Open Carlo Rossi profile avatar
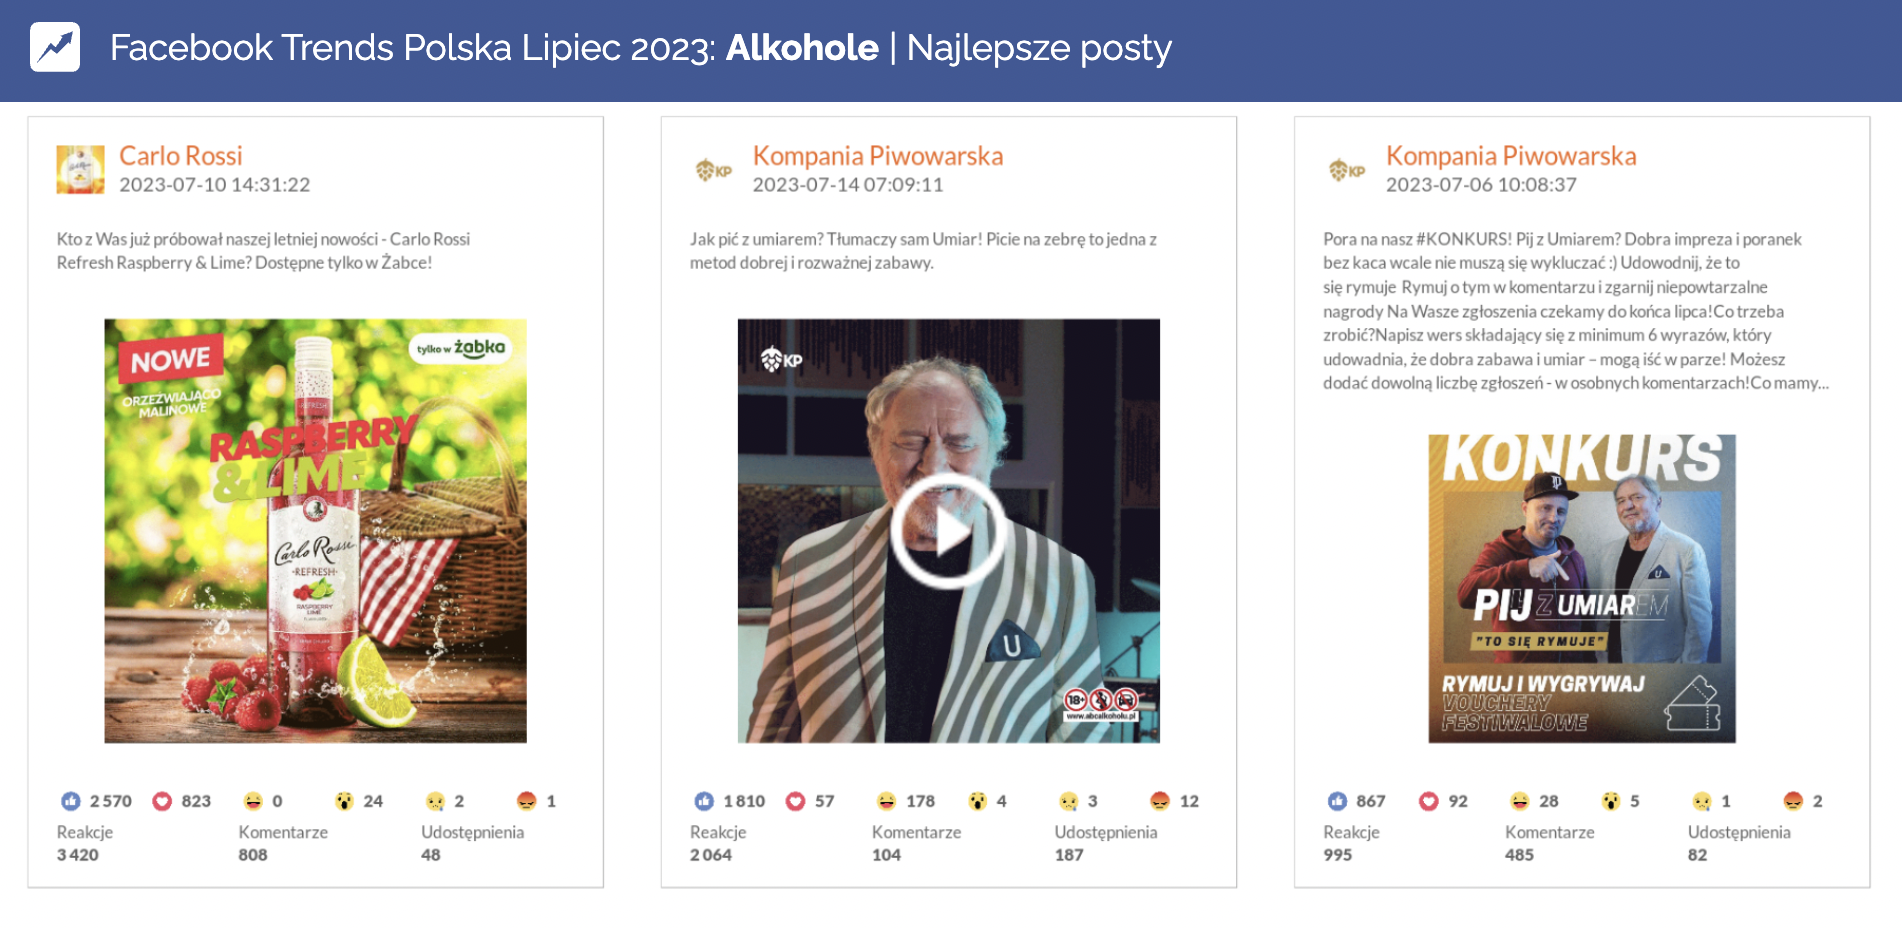Image resolution: width=1902 pixels, height=928 pixels. pos(80,169)
